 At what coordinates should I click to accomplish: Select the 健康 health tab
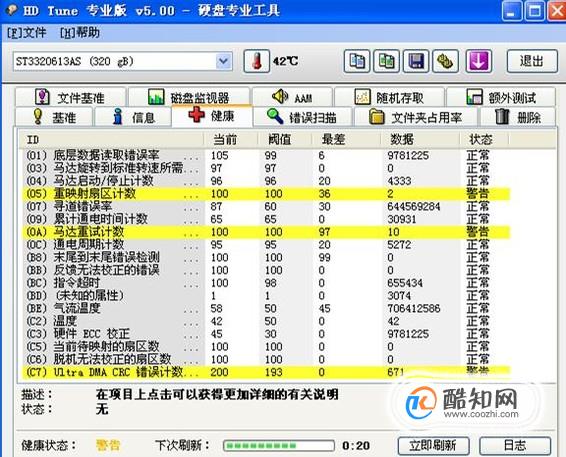pyautogui.click(x=212, y=116)
